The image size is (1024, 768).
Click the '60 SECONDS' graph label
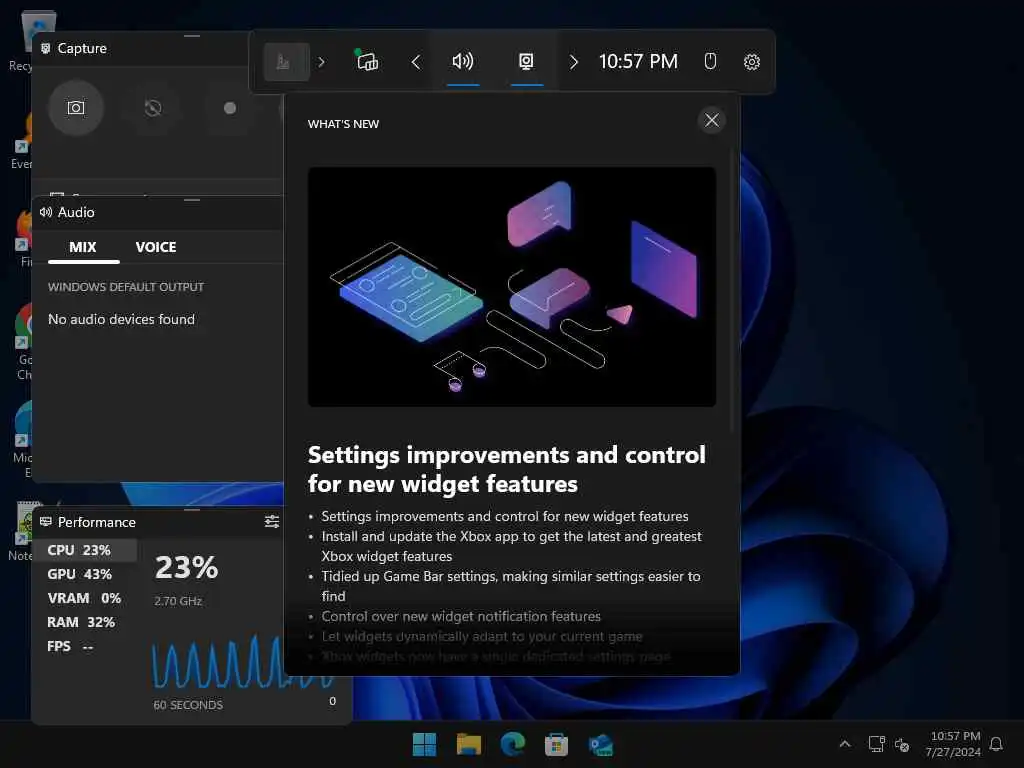pos(188,705)
